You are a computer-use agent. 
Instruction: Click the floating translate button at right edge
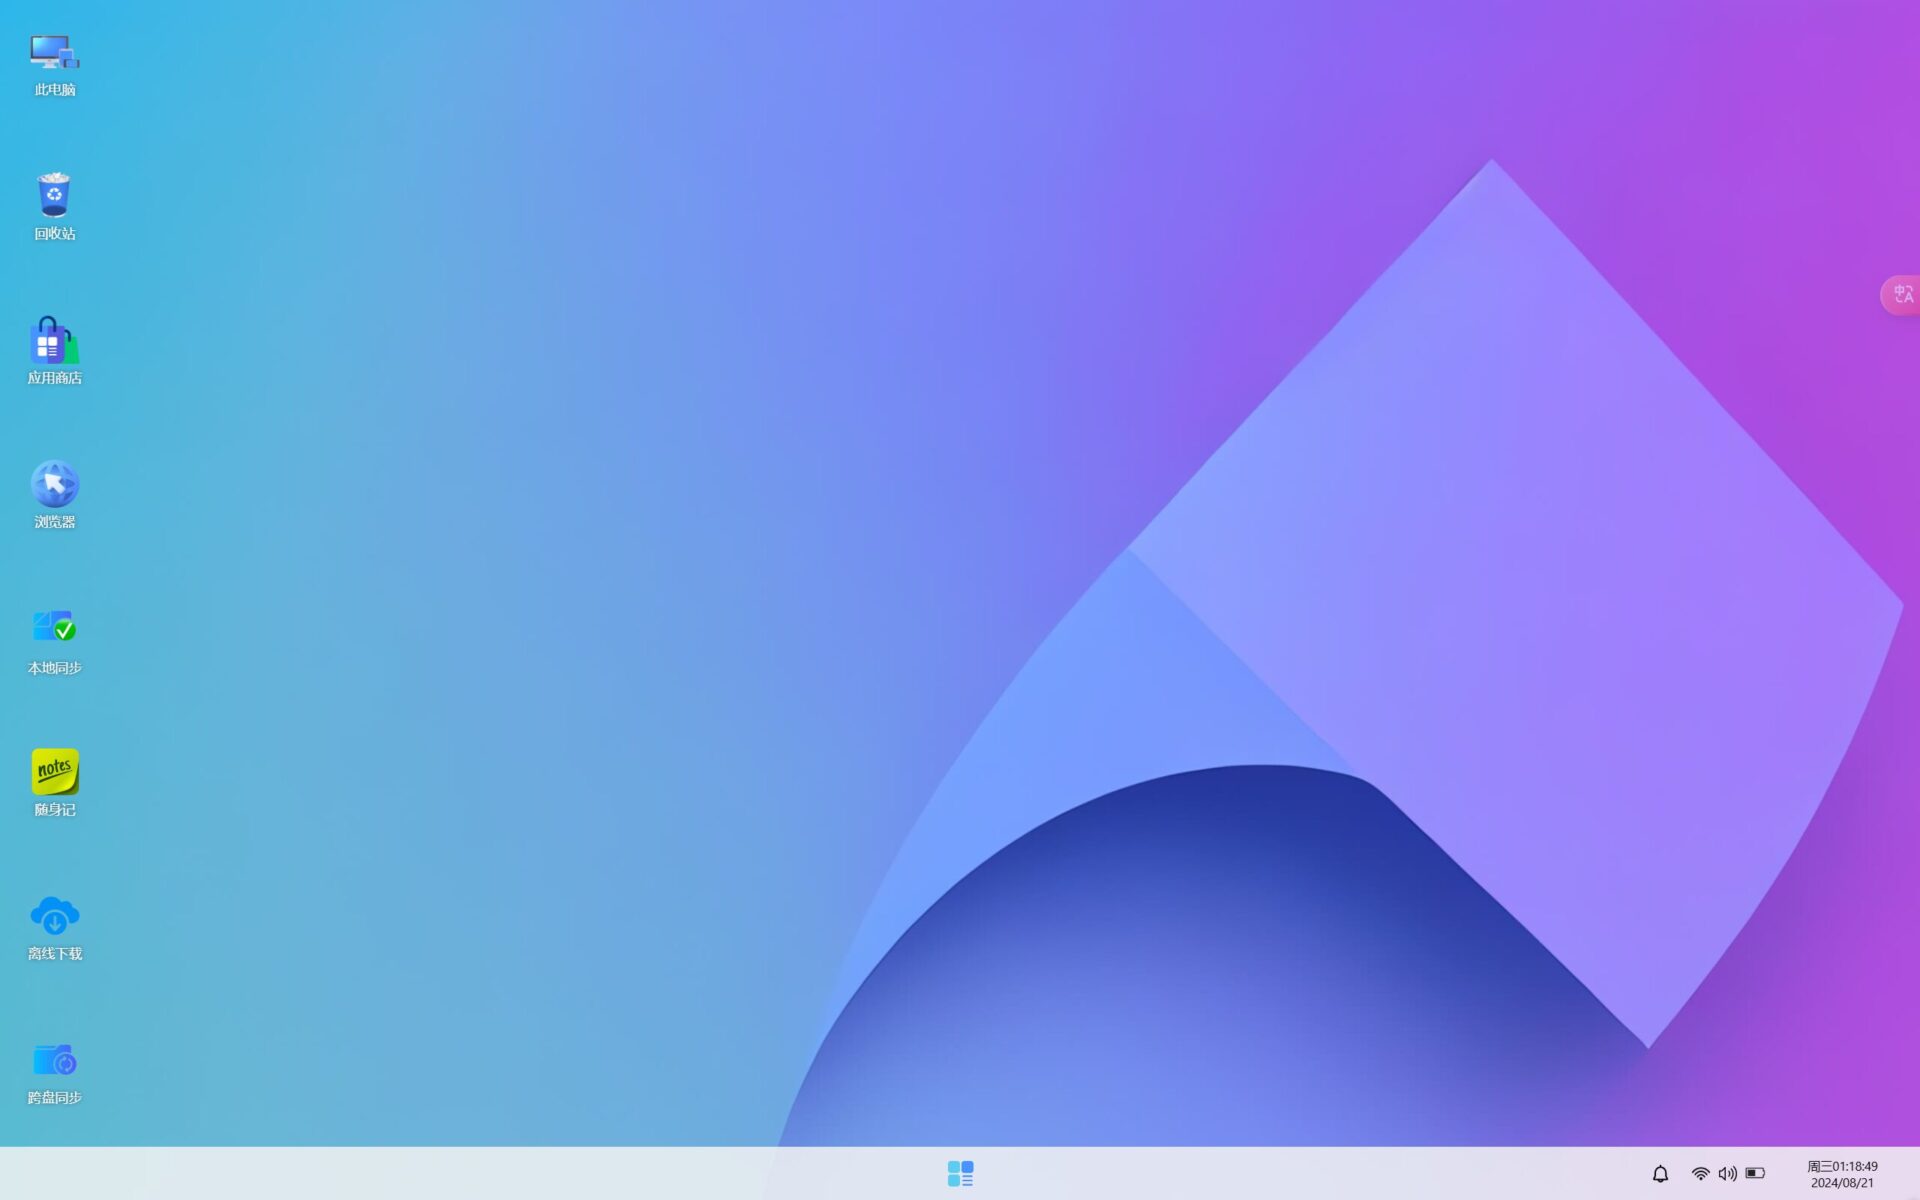tap(1902, 295)
